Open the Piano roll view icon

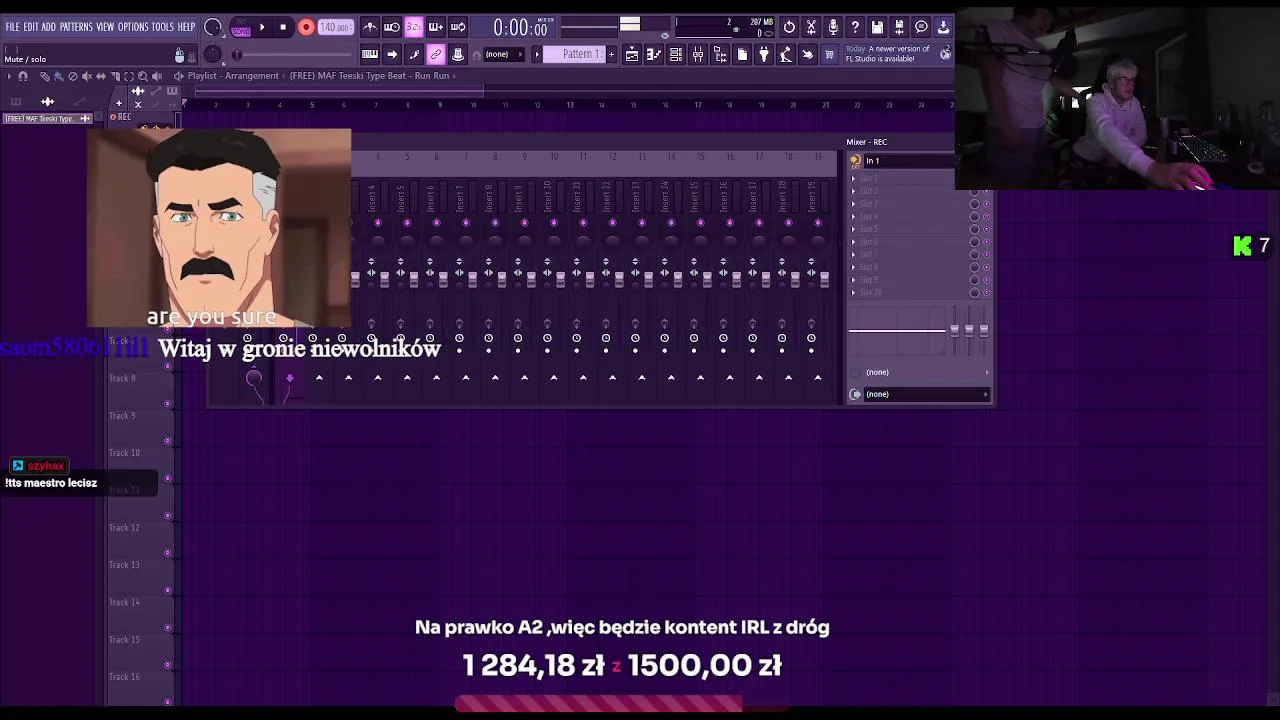coord(654,54)
